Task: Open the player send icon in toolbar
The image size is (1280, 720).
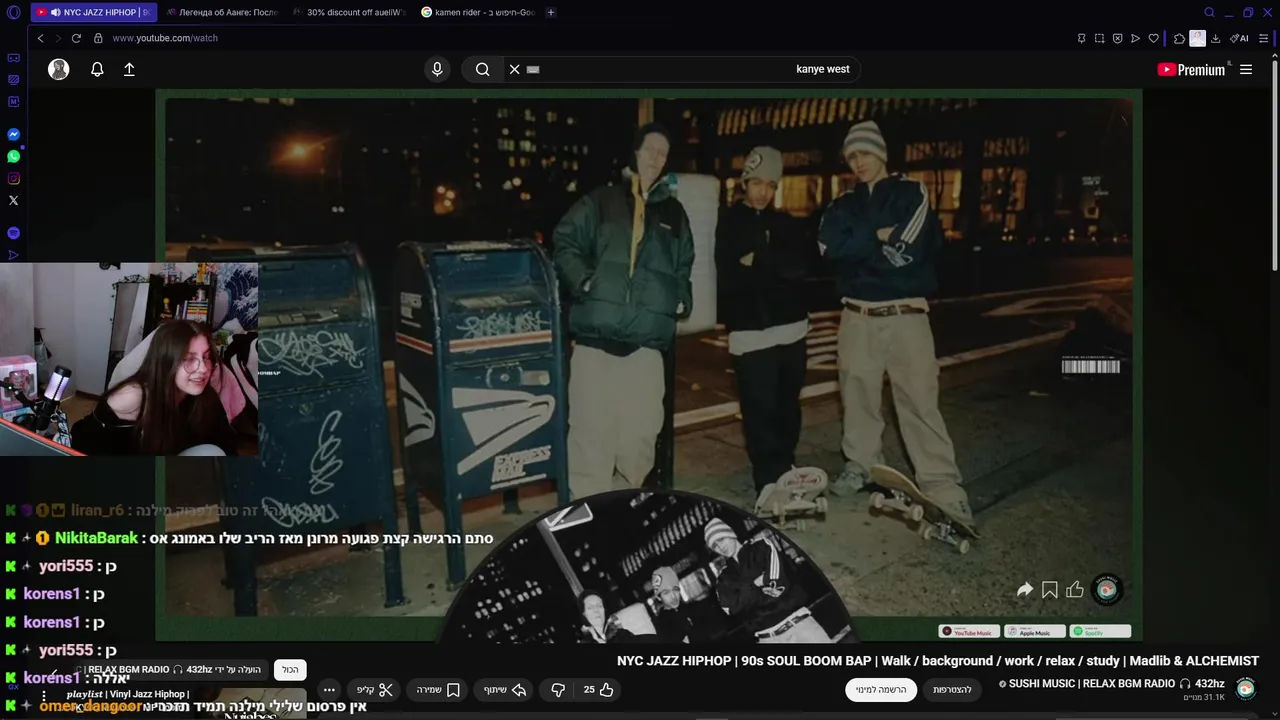Action: click(x=1135, y=38)
